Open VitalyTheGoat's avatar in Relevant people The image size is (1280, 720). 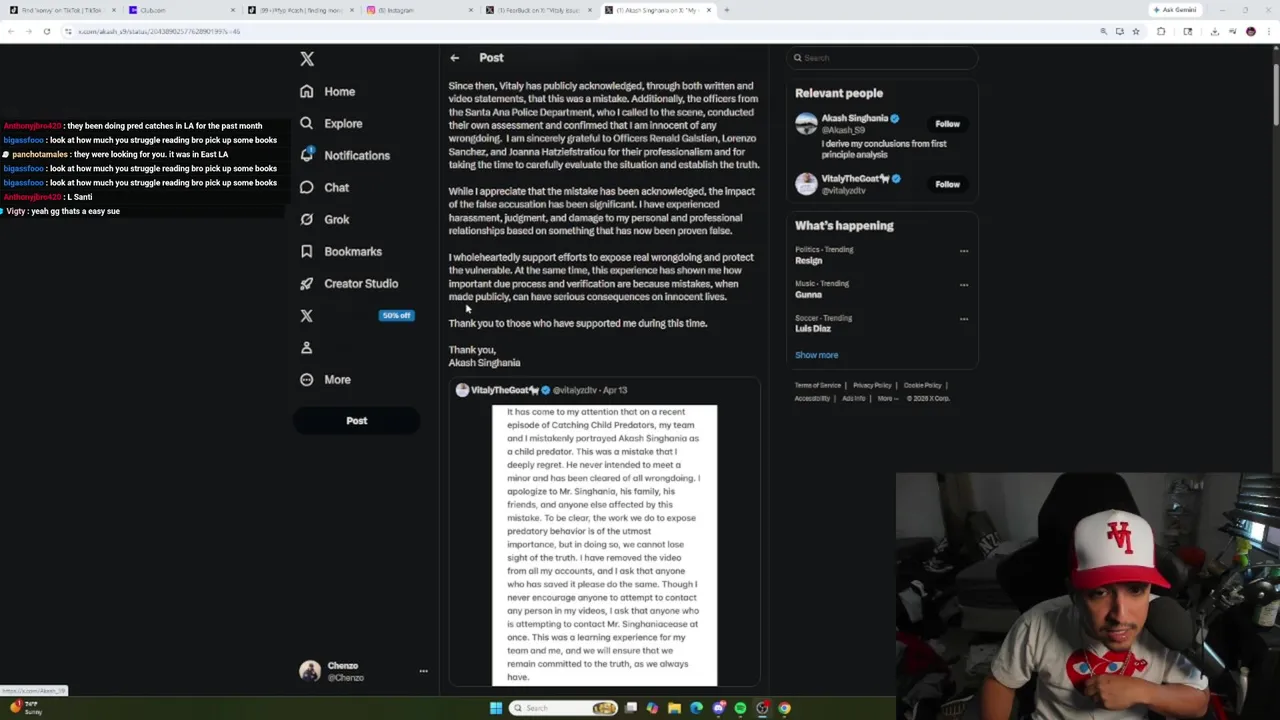[806, 184]
